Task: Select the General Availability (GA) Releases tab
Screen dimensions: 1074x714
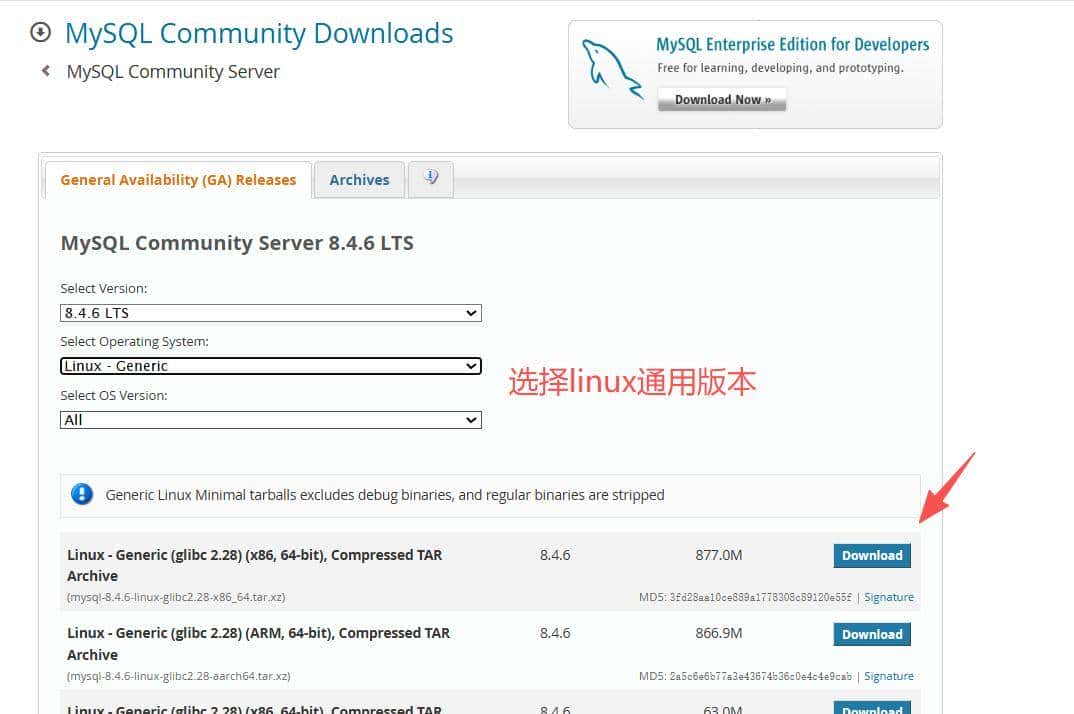Action: (178, 180)
